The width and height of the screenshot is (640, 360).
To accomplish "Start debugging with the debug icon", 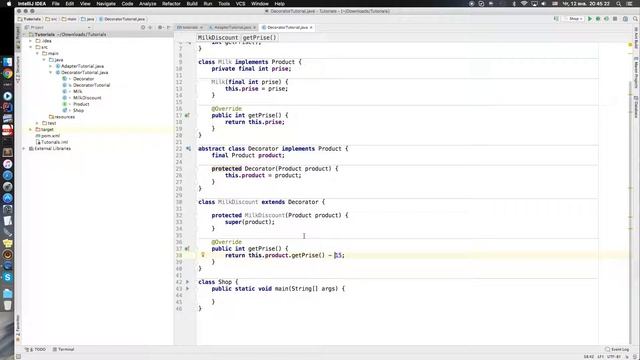I will [x=598, y=19].
